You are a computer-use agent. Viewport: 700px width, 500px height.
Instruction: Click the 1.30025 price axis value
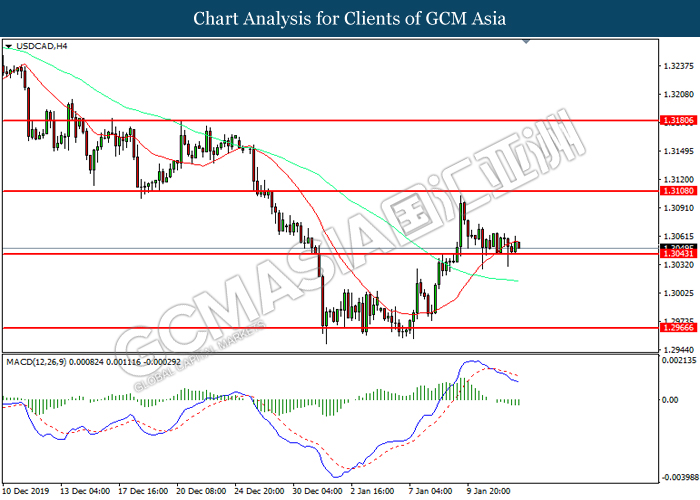pos(679,293)
